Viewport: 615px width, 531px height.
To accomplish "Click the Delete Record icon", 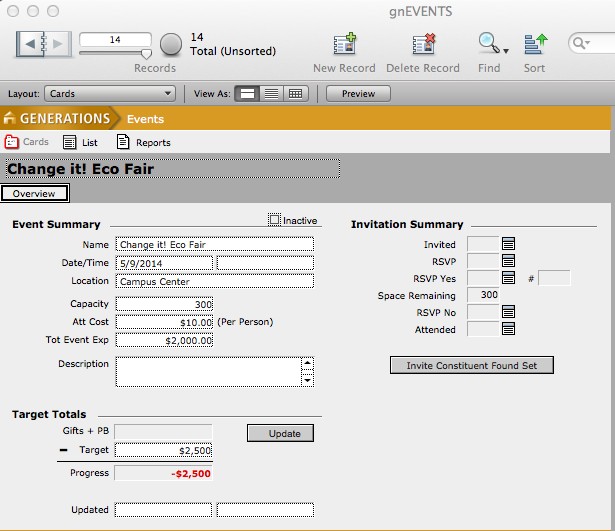I will pos(422,44).
